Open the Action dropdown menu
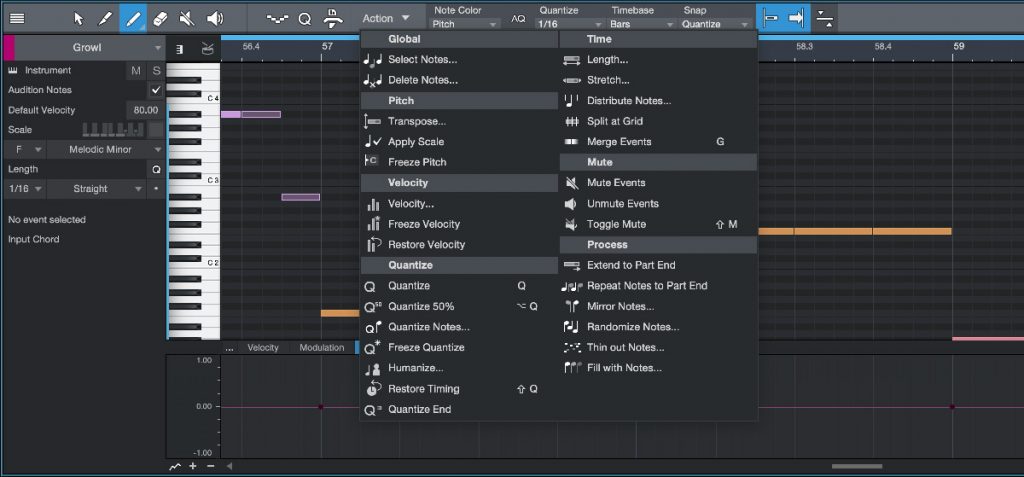1024x477 pixels. [386, 18]
